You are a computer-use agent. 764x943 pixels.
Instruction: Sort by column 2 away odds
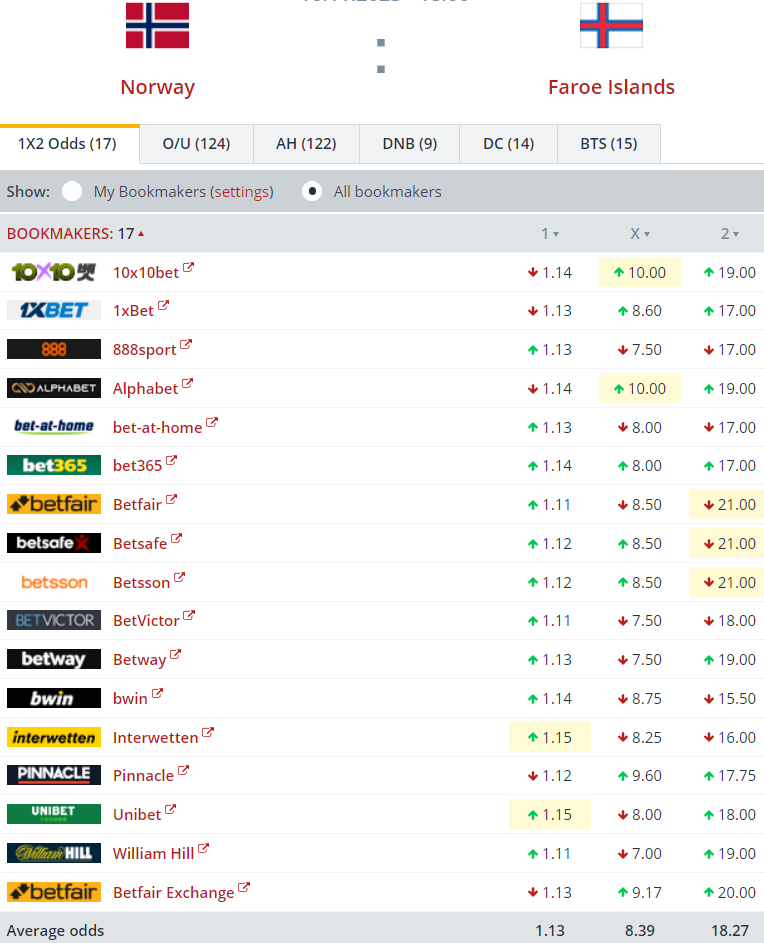point(730,234)
